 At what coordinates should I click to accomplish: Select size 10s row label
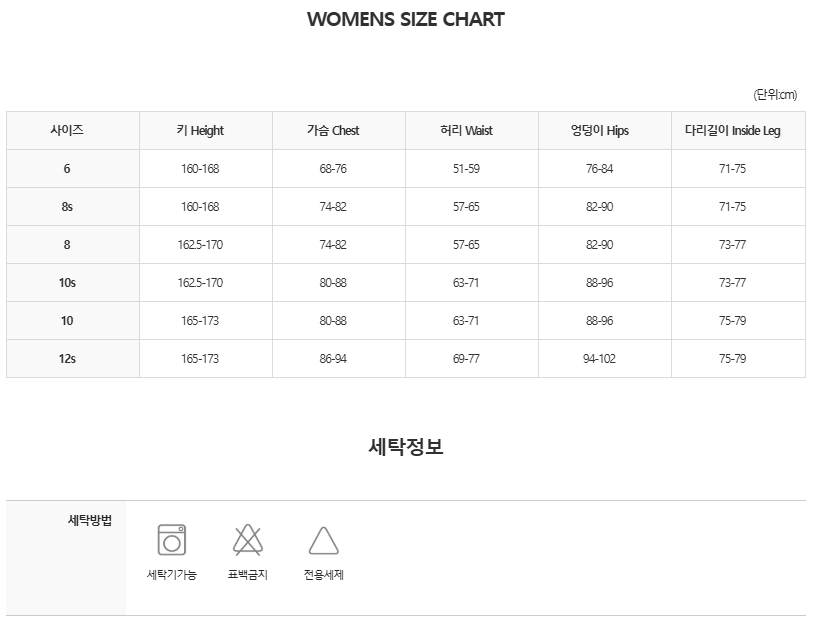pyautogui.click(x=67, y=283)
